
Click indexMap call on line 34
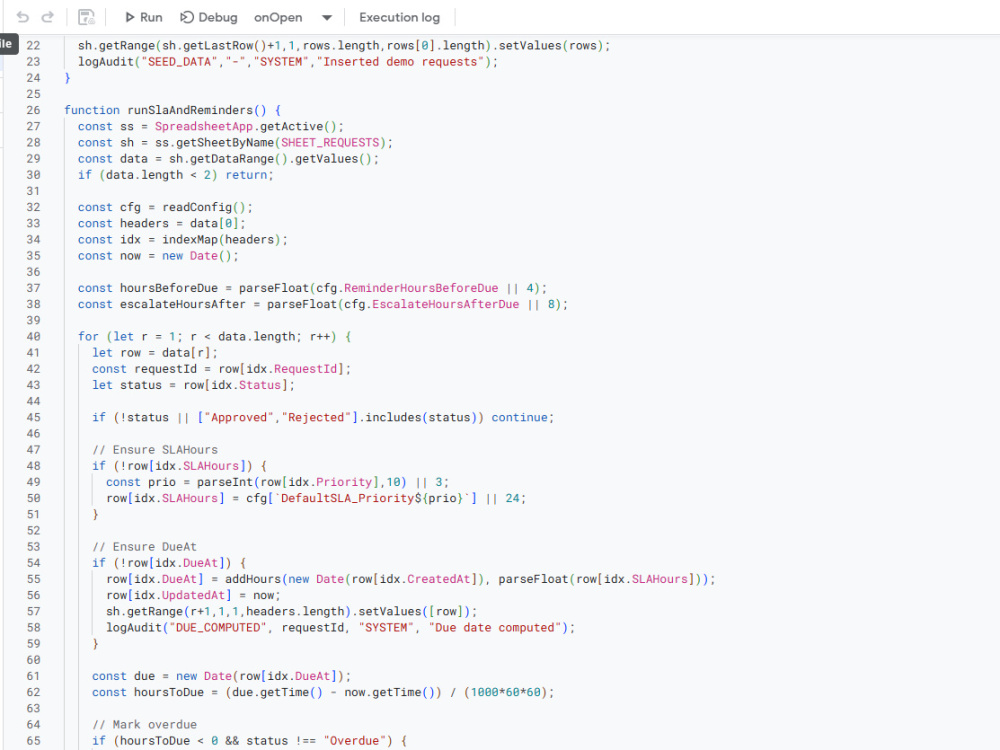point(190,240)
